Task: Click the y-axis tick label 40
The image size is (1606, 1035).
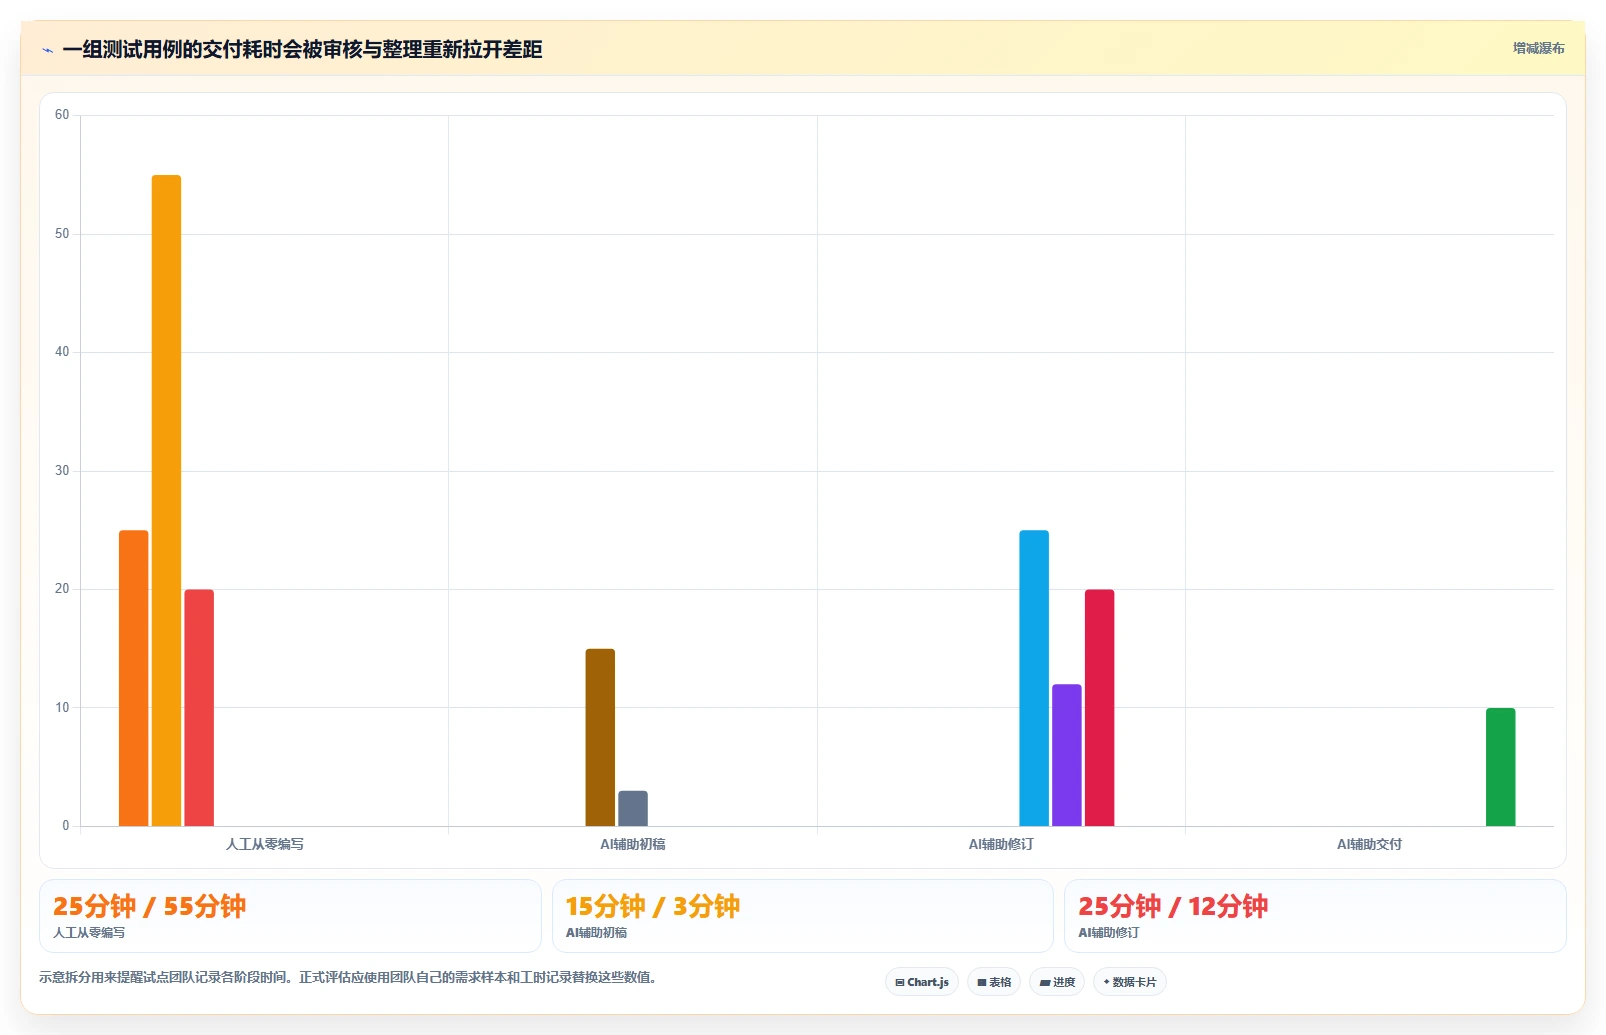Action: (62, 352)
